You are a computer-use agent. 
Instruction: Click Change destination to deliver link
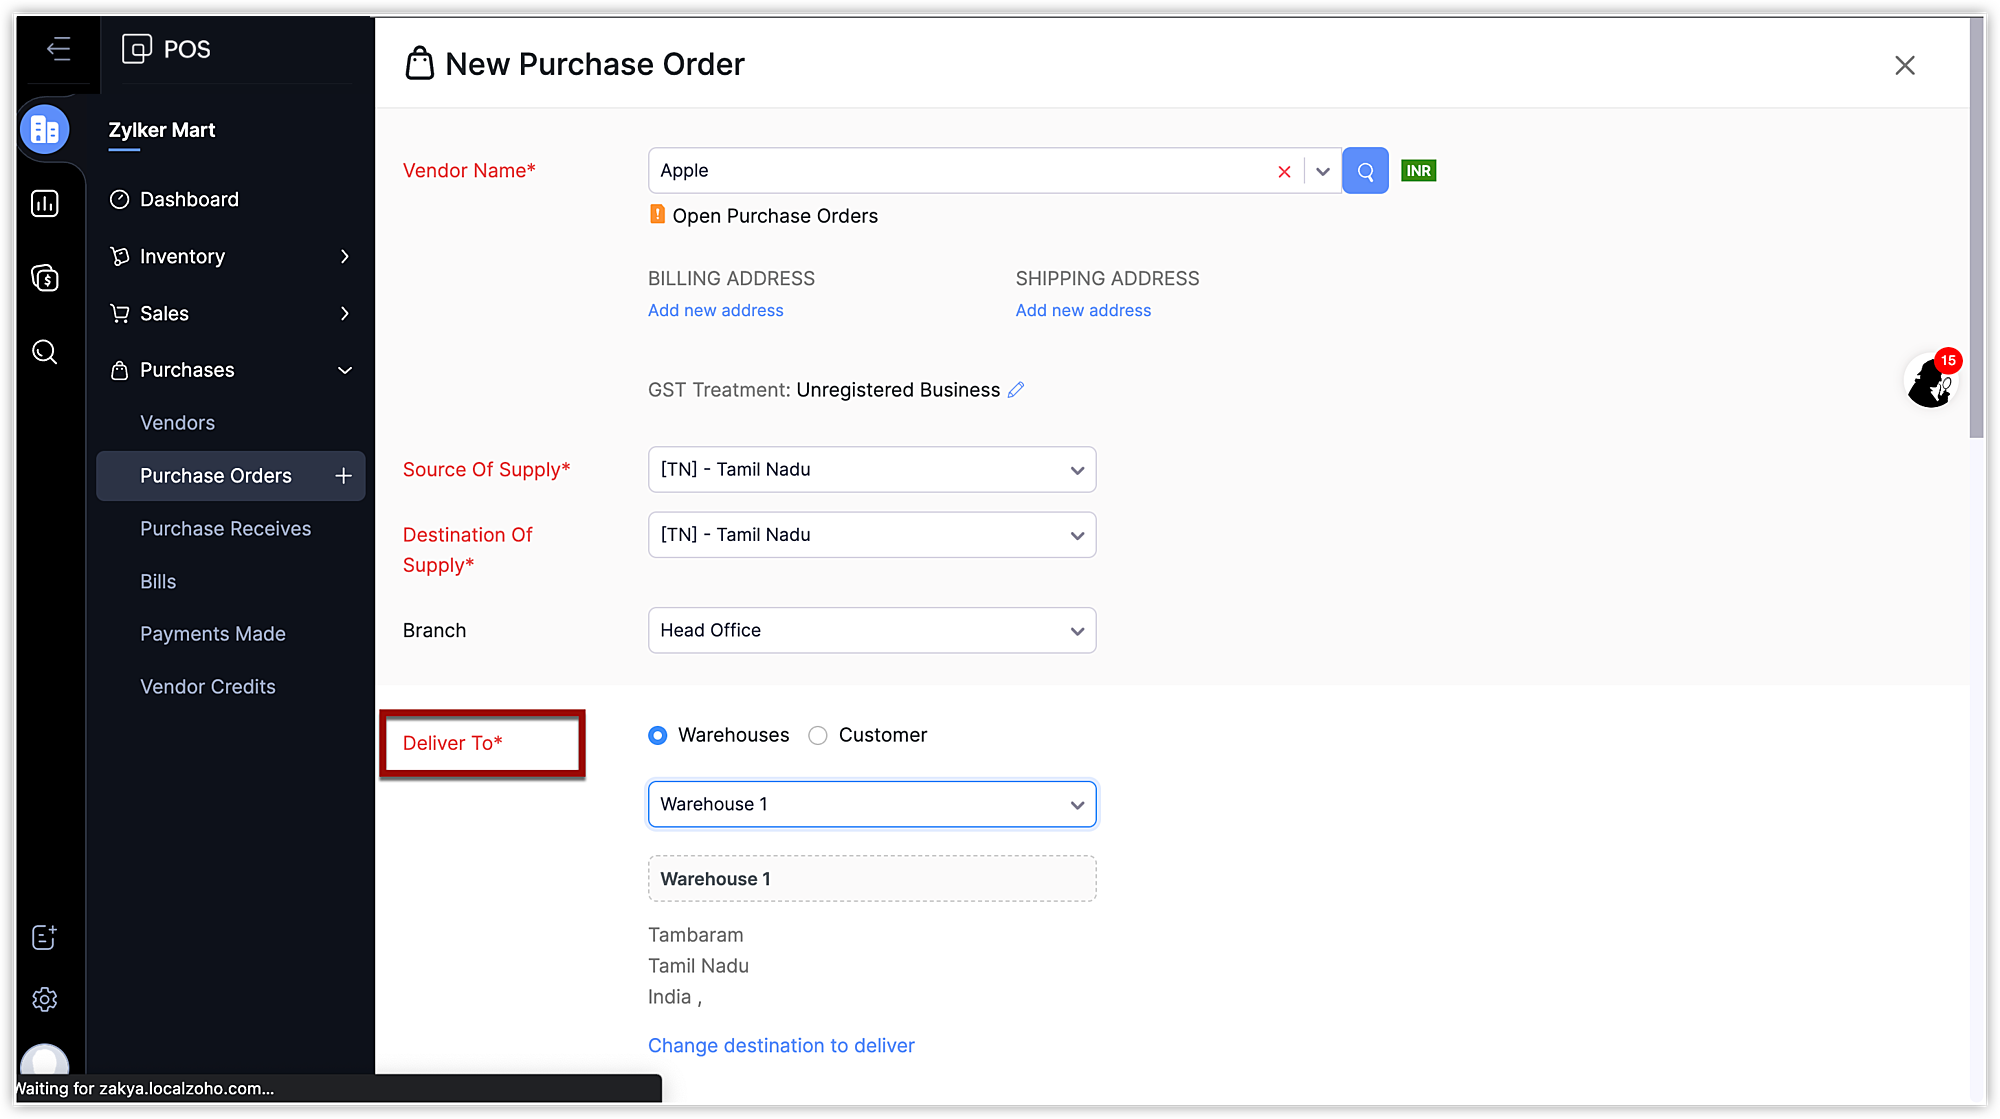pyautogui.click(x=781, y=1046)
